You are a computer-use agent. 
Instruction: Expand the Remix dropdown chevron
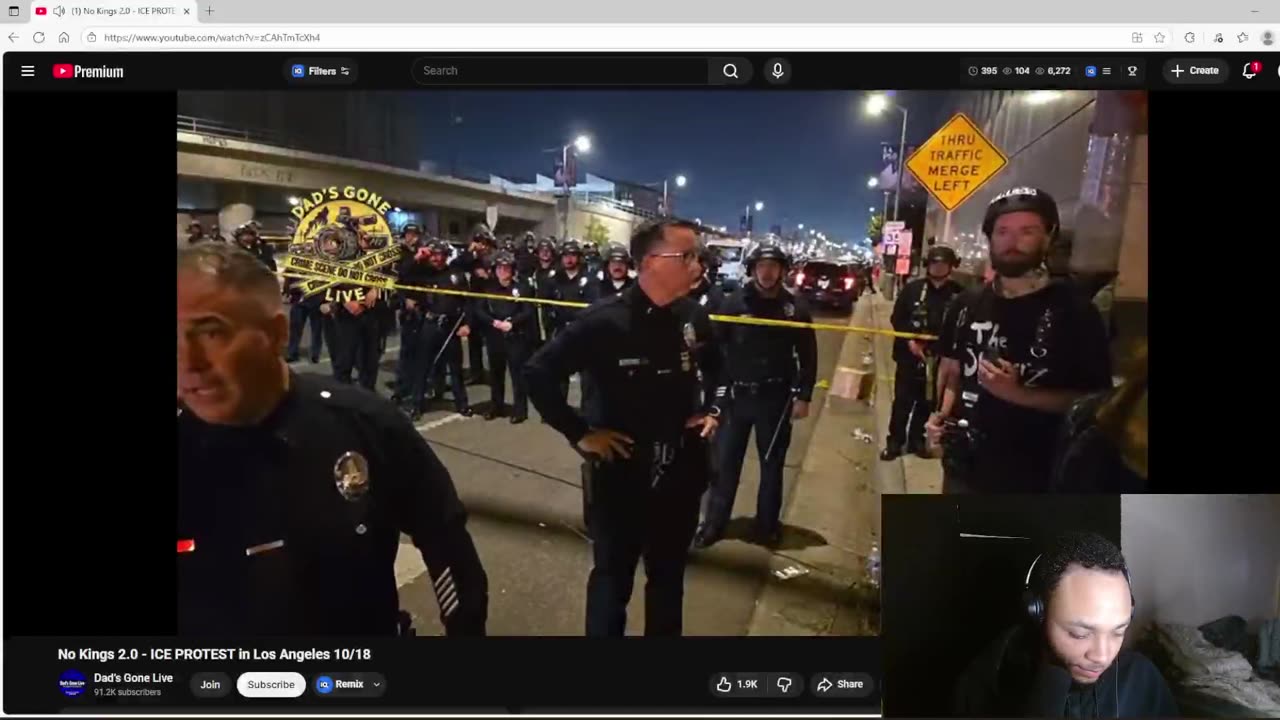376,685
